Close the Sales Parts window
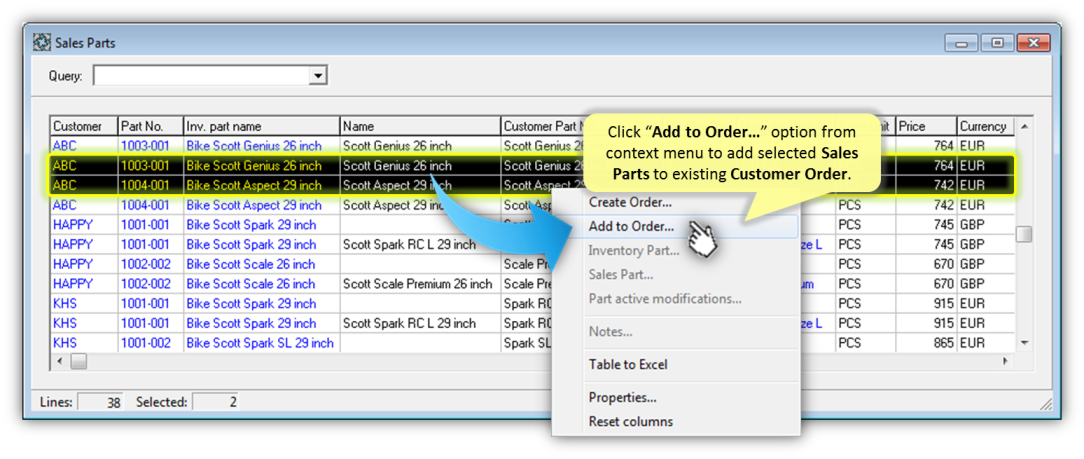 1034,43
